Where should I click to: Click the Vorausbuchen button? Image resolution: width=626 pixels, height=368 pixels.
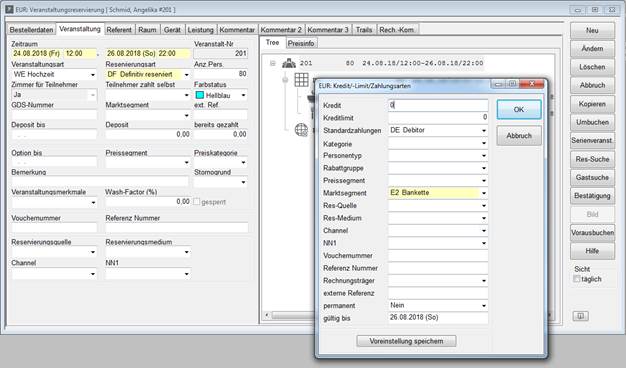(592, 232)
